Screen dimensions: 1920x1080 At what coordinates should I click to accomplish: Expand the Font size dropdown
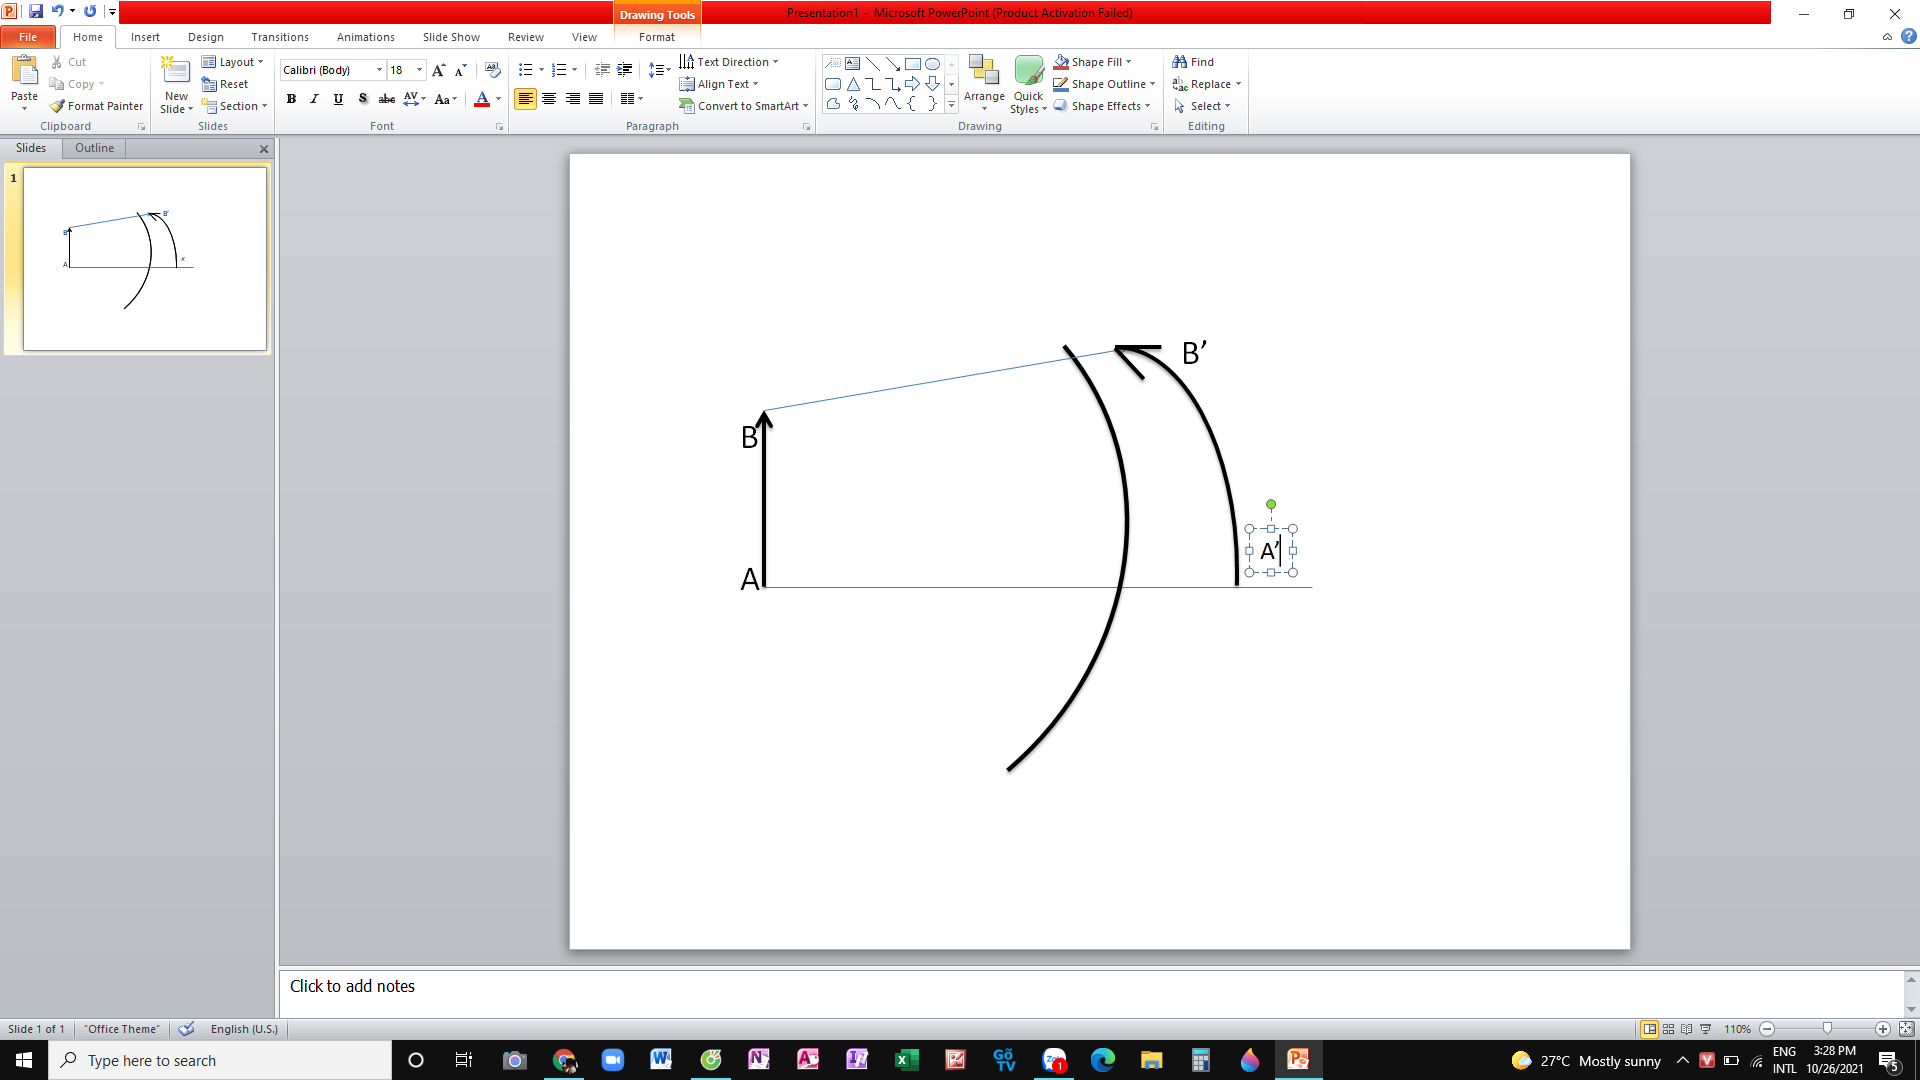tap(418, 70)
